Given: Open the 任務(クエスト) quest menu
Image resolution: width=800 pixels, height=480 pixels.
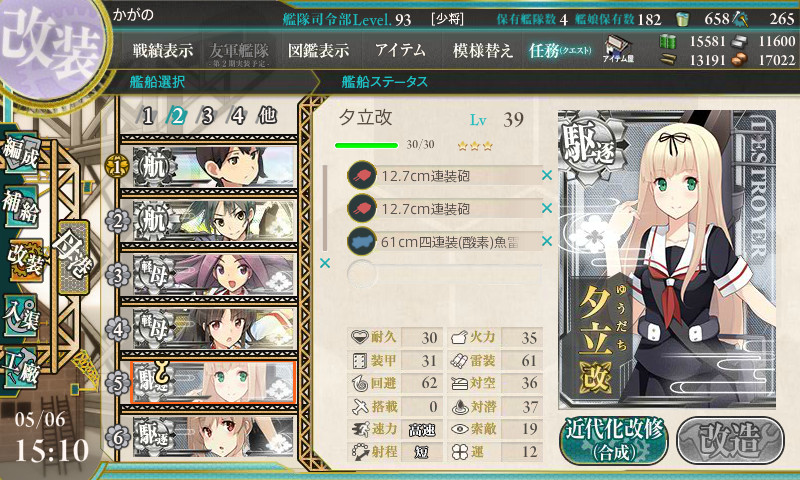Looking at the screenshot, I should tap(560, 50).
